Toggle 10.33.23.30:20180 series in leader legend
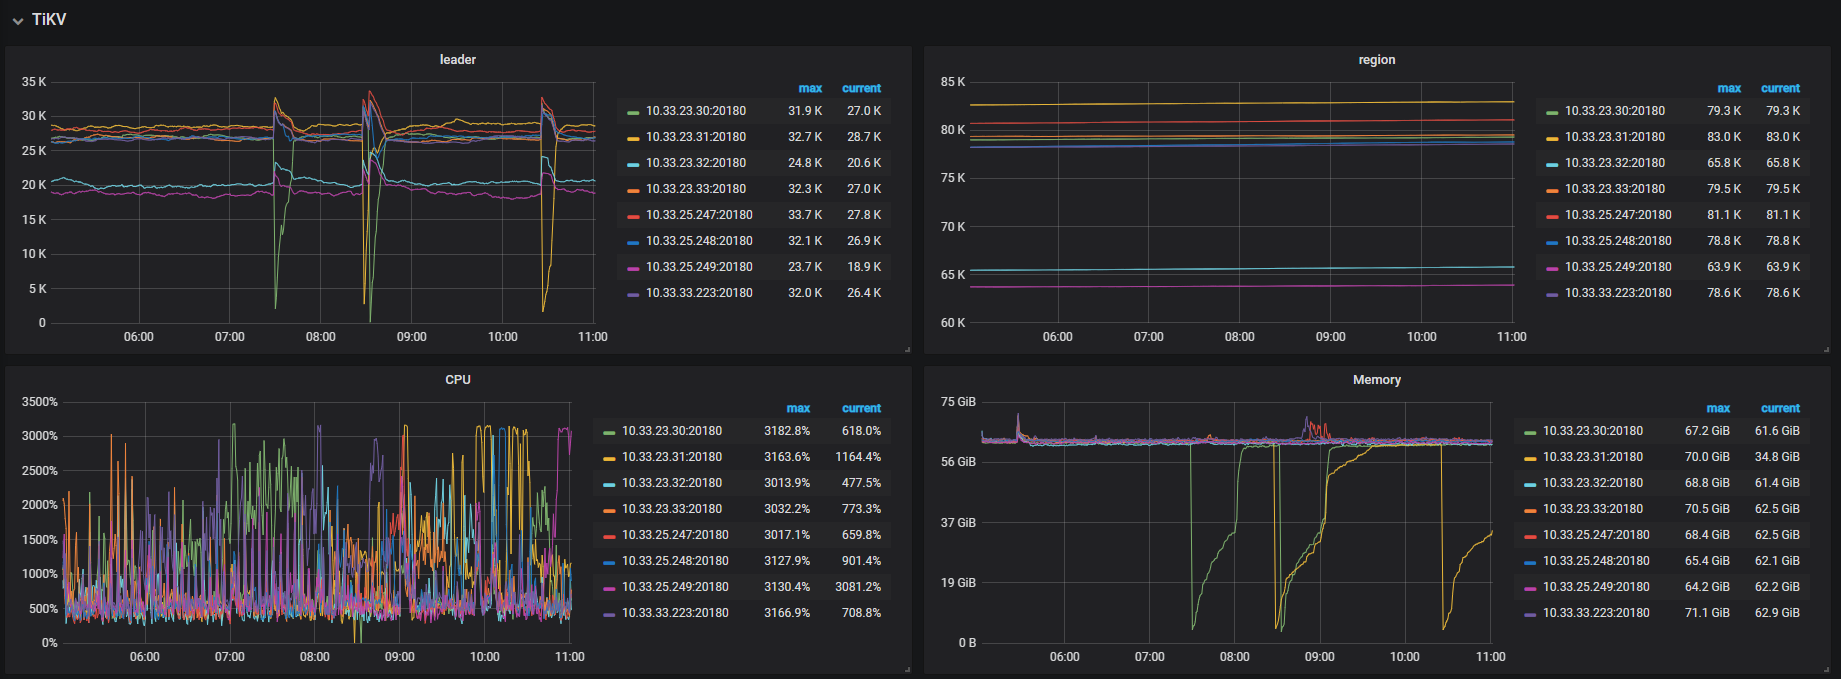Image resolution: width=1841 pixels, height=679 pixels. coord(695,111)
